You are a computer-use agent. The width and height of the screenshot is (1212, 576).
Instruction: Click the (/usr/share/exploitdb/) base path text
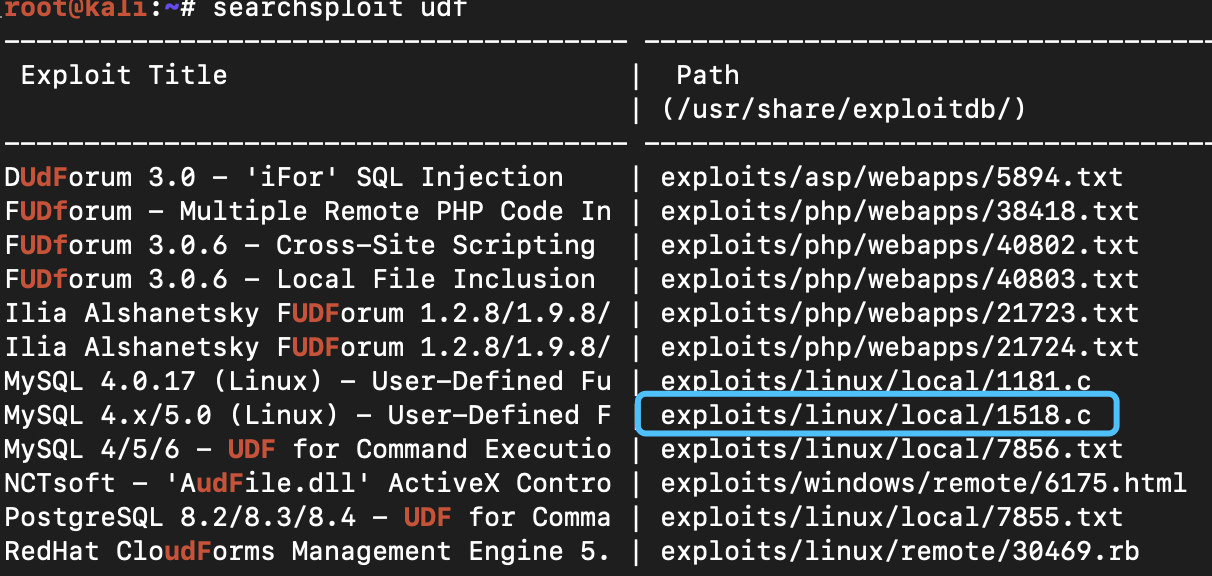click(844, 109)
